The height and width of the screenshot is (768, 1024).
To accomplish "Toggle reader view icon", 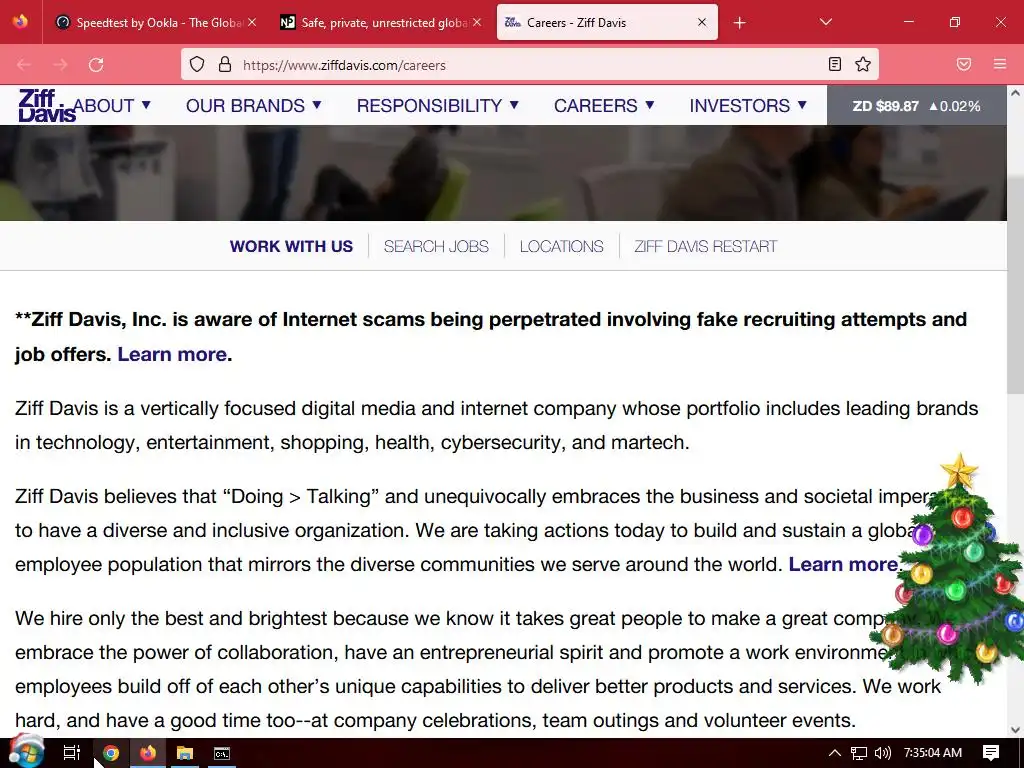I will pos(835,64).
